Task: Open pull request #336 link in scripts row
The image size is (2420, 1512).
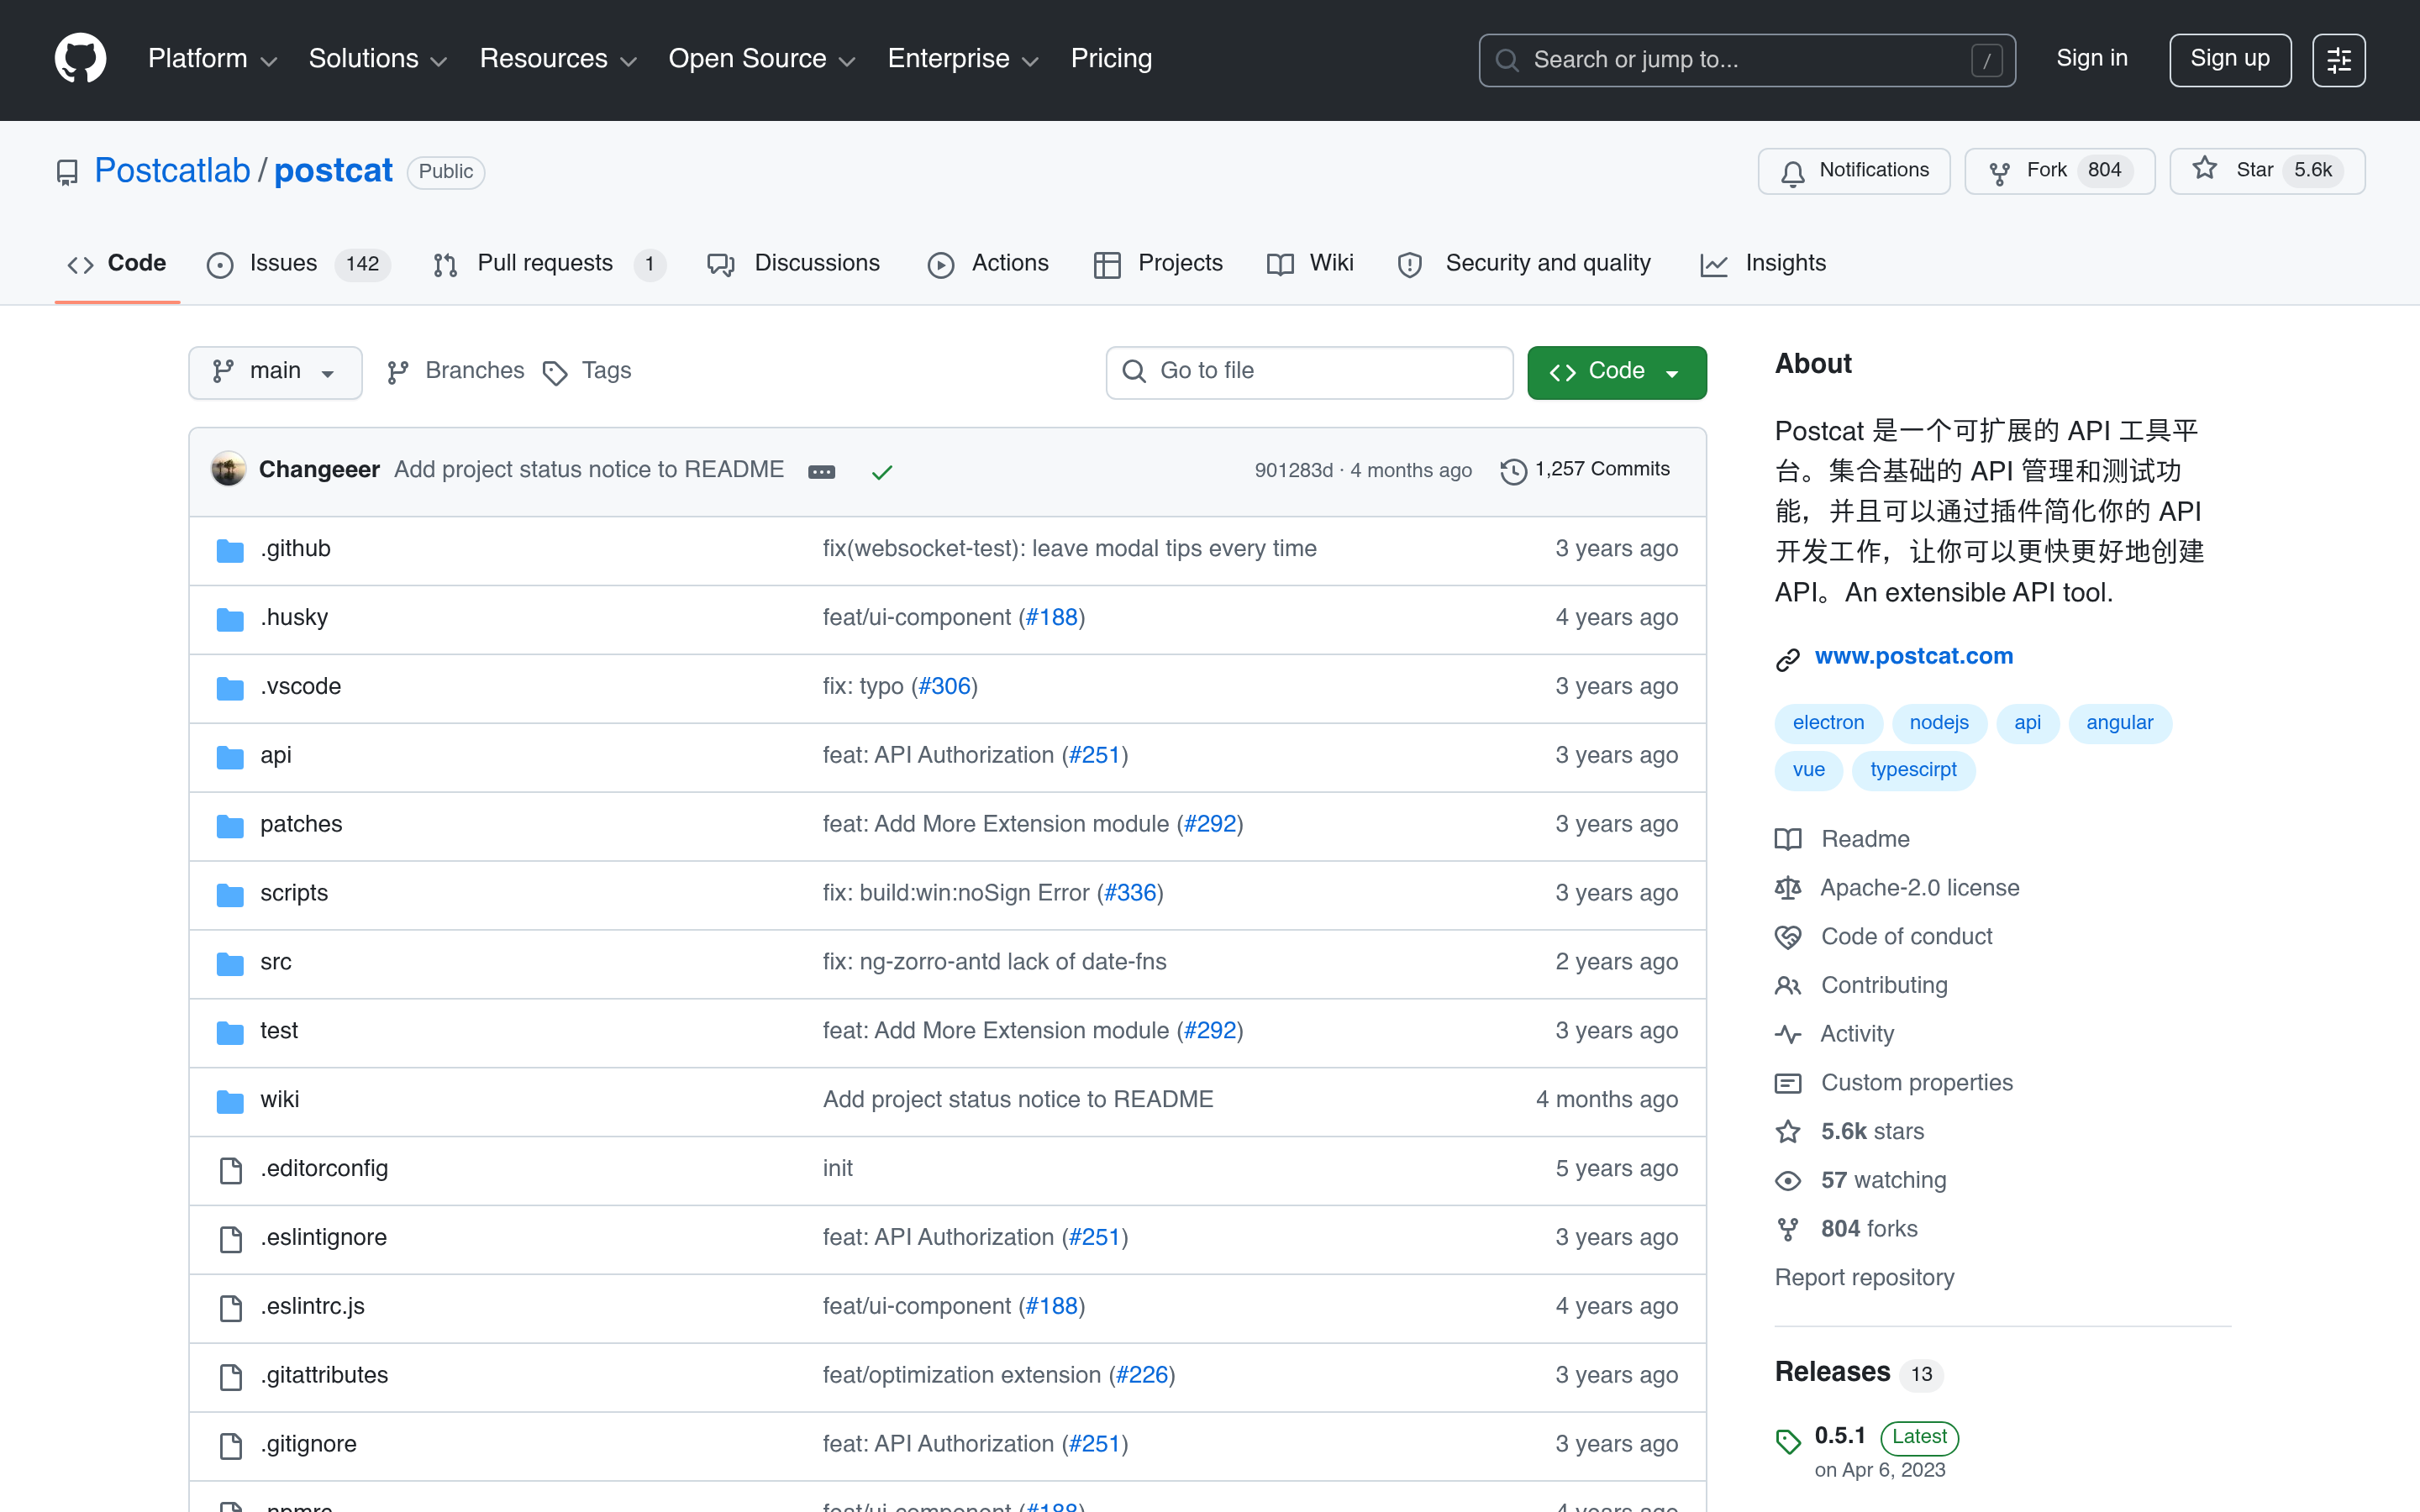Action: 1130,893
